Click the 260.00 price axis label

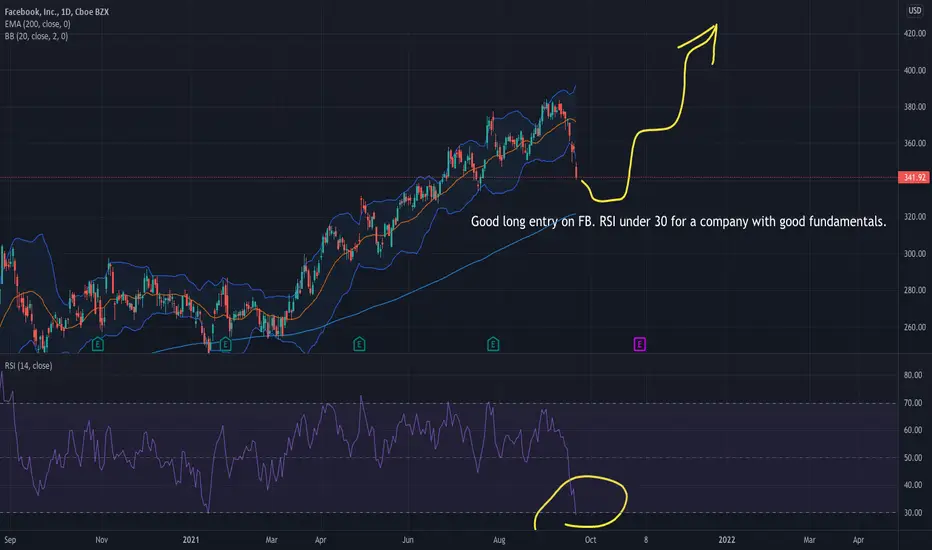tap(914, 327)
